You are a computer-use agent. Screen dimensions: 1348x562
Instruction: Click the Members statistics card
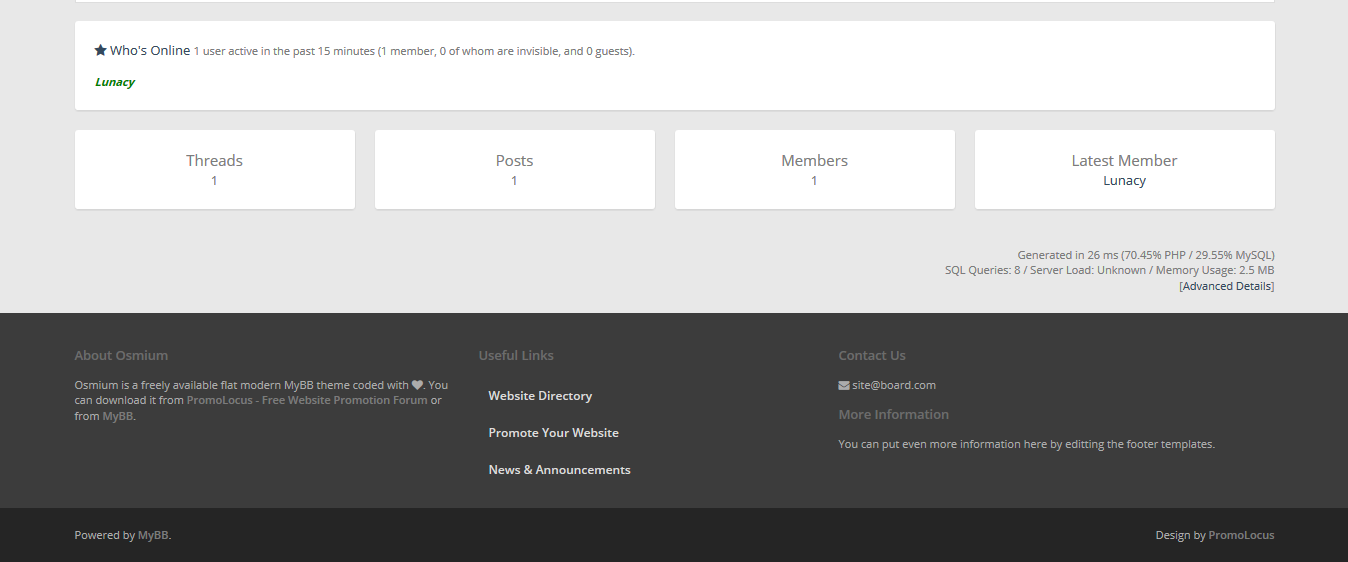[814, 169]
